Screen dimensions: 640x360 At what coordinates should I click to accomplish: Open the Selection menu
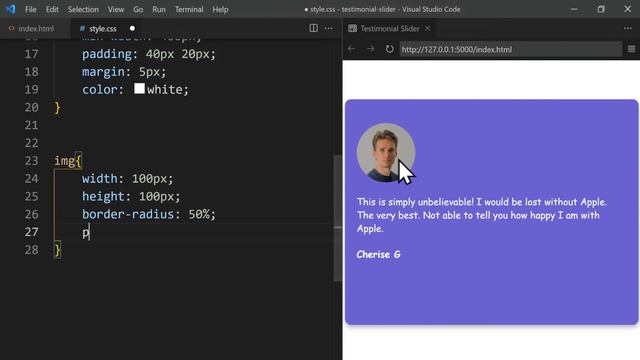point(83,9)
